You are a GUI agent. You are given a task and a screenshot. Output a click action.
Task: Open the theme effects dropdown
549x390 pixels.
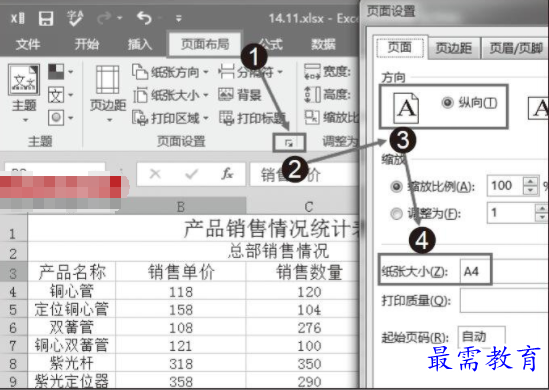(x=60, y=118)
